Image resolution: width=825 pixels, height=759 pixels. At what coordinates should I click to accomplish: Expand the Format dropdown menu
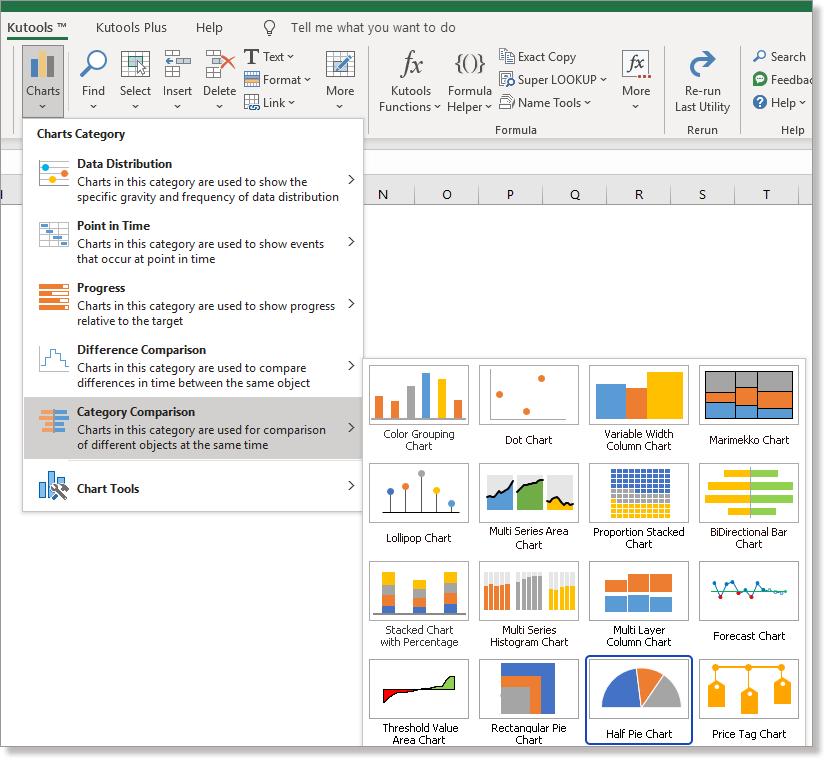point(277,79)
